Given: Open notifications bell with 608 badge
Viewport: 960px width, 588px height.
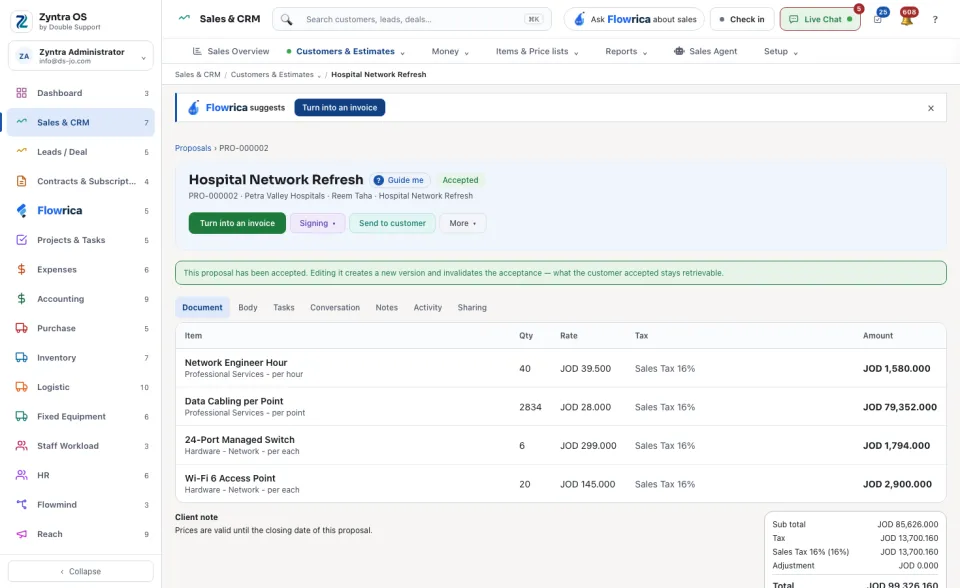Looking at the screenshot, I should click(x=907, y=19).
